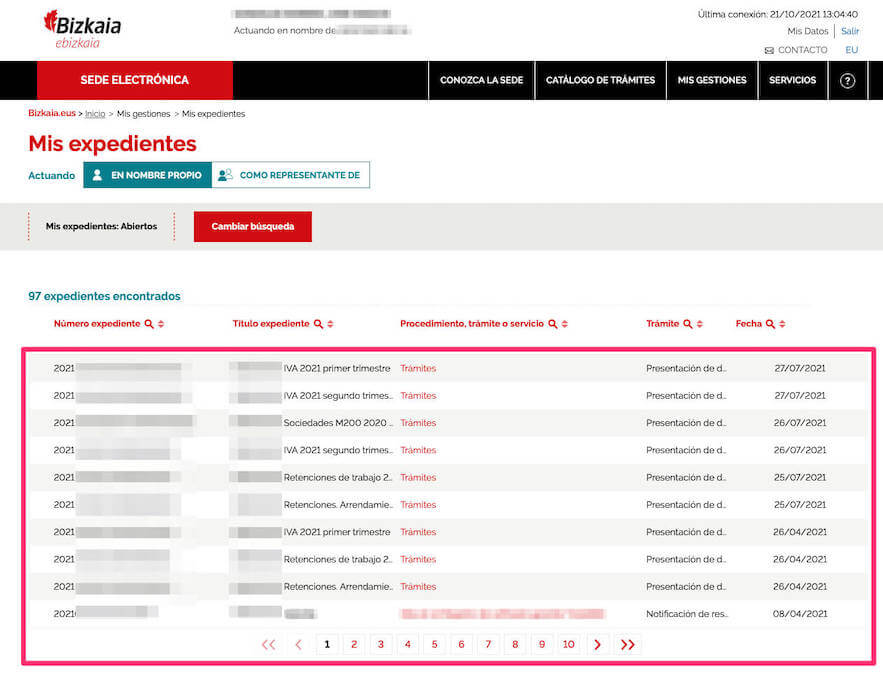Sort by Procedimiento, trámite o servicio arrows
Screen dimensions: 883x673
565,324
